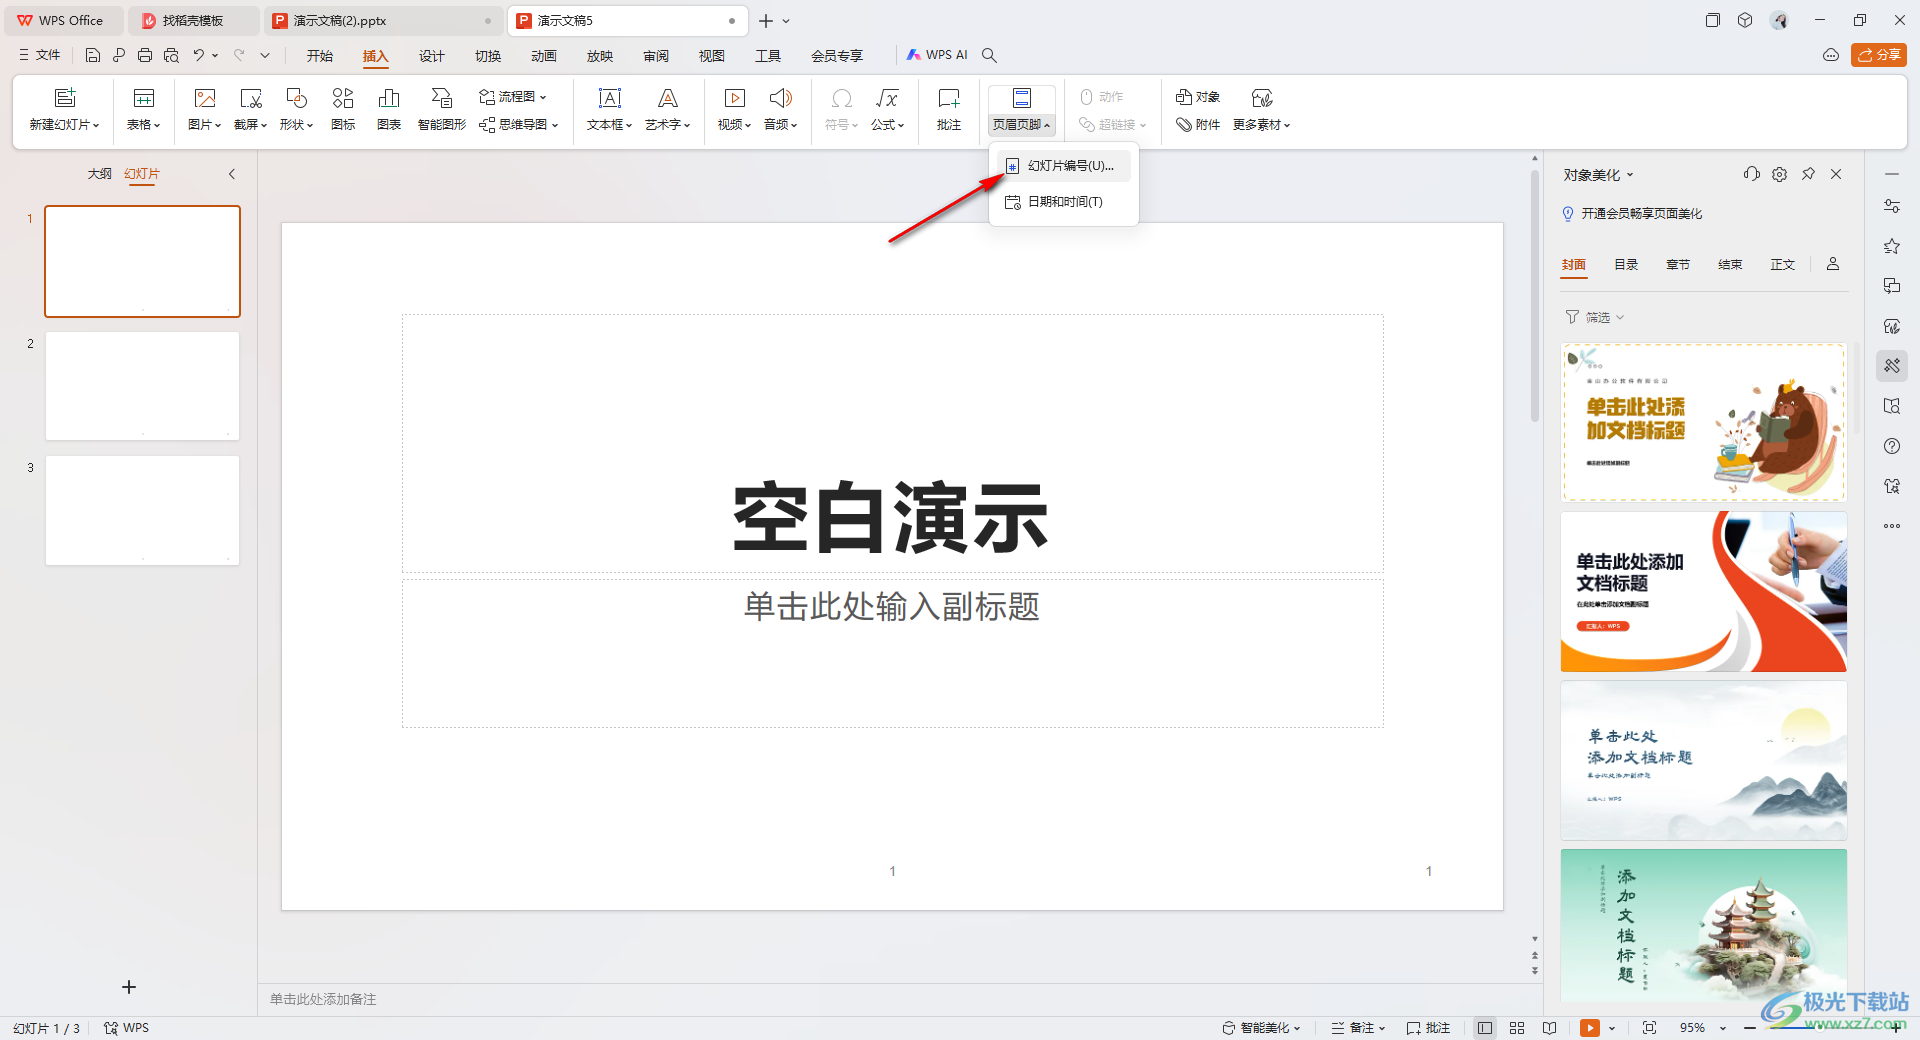The width and height of the screenshot is (1920, 1040).
Task: Toggle normal view button in status bar
Action: click(1485, 1028)
